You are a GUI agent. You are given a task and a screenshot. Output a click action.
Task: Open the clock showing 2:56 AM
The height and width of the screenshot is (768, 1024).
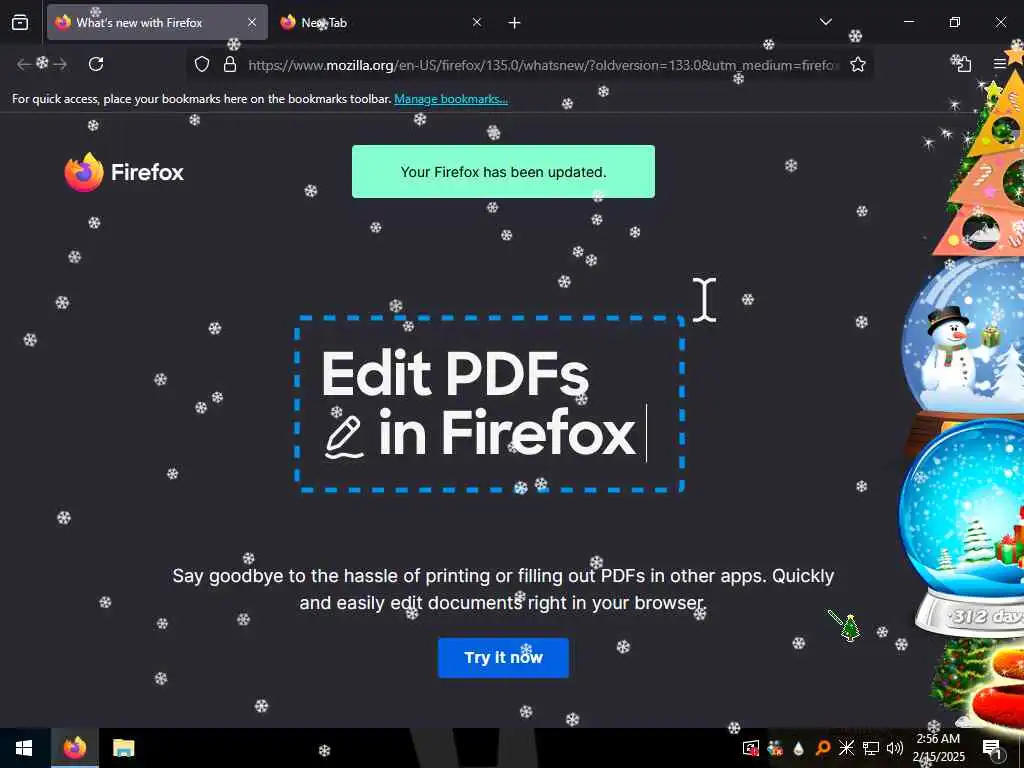938,748
